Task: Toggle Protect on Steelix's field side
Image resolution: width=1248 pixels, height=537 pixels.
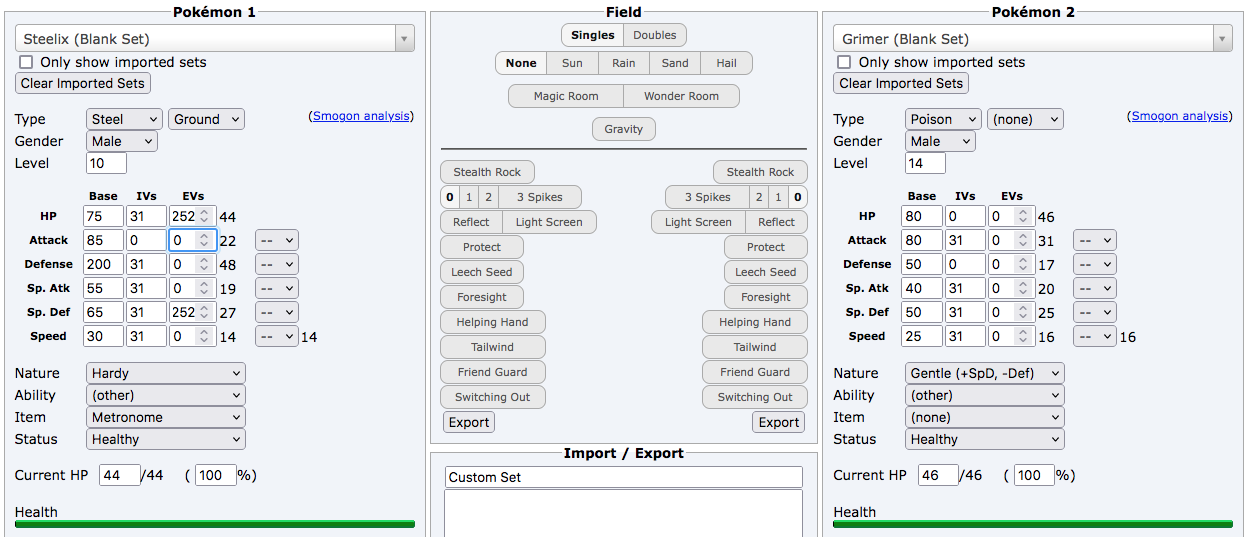Action: click(x=484, y=247)
